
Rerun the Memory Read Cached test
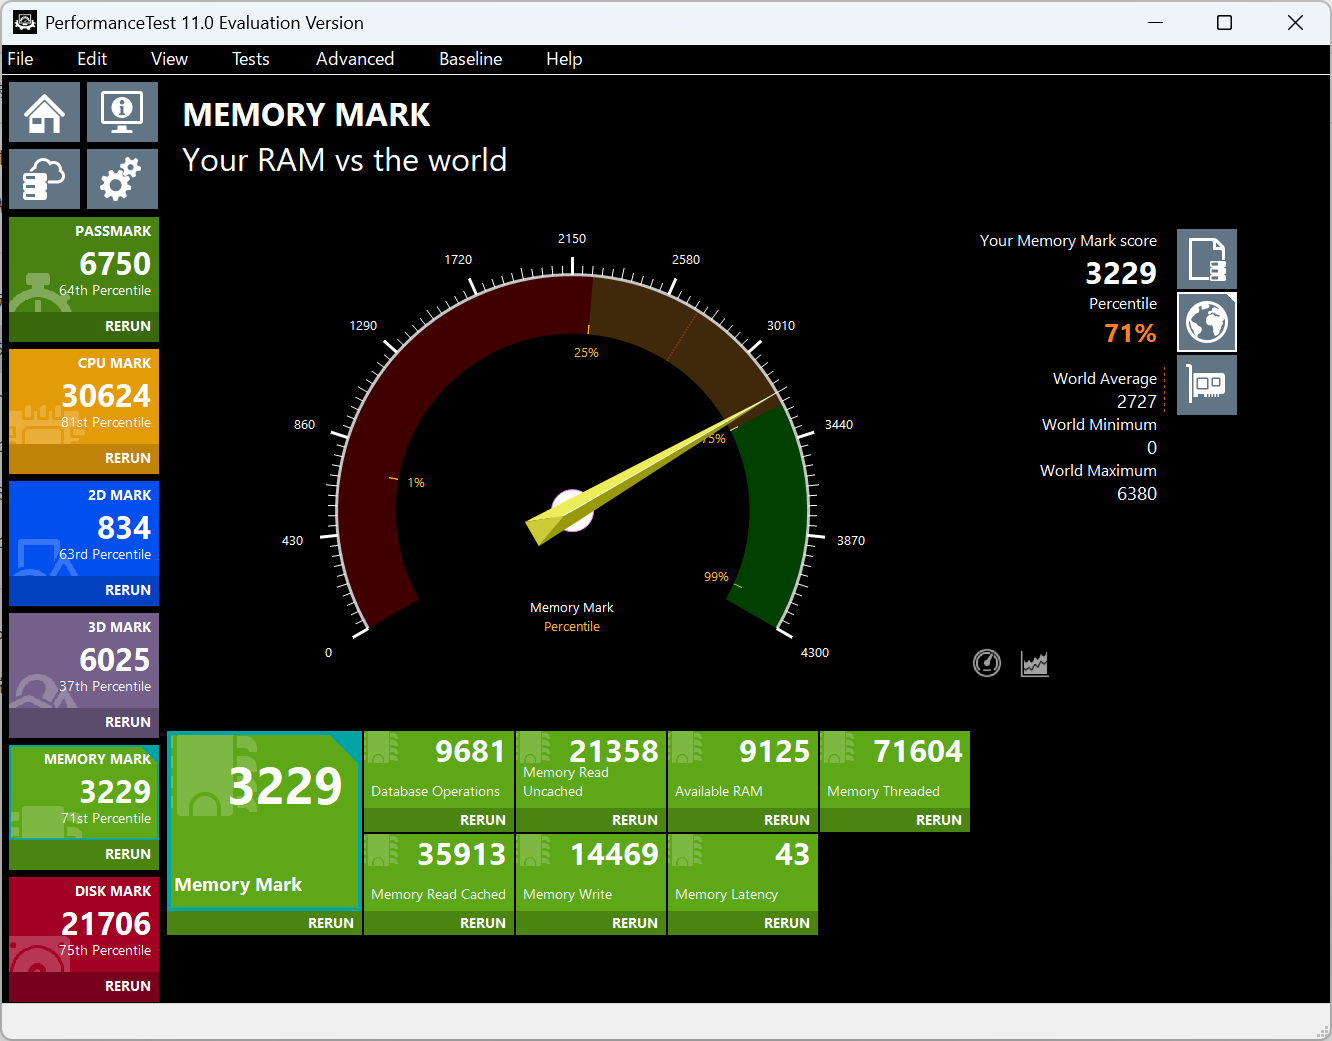click(483, 923)
